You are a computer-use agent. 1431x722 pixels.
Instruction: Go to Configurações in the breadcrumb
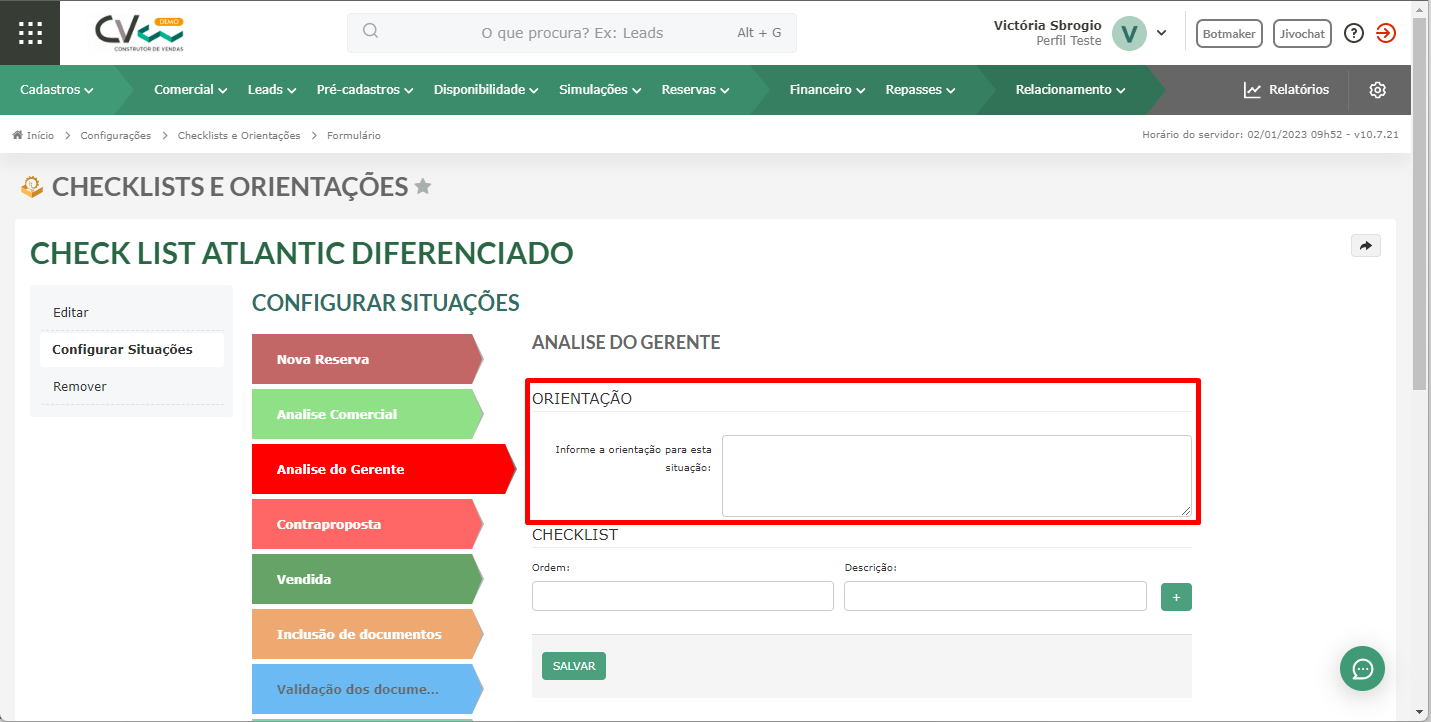click(116, 135)
